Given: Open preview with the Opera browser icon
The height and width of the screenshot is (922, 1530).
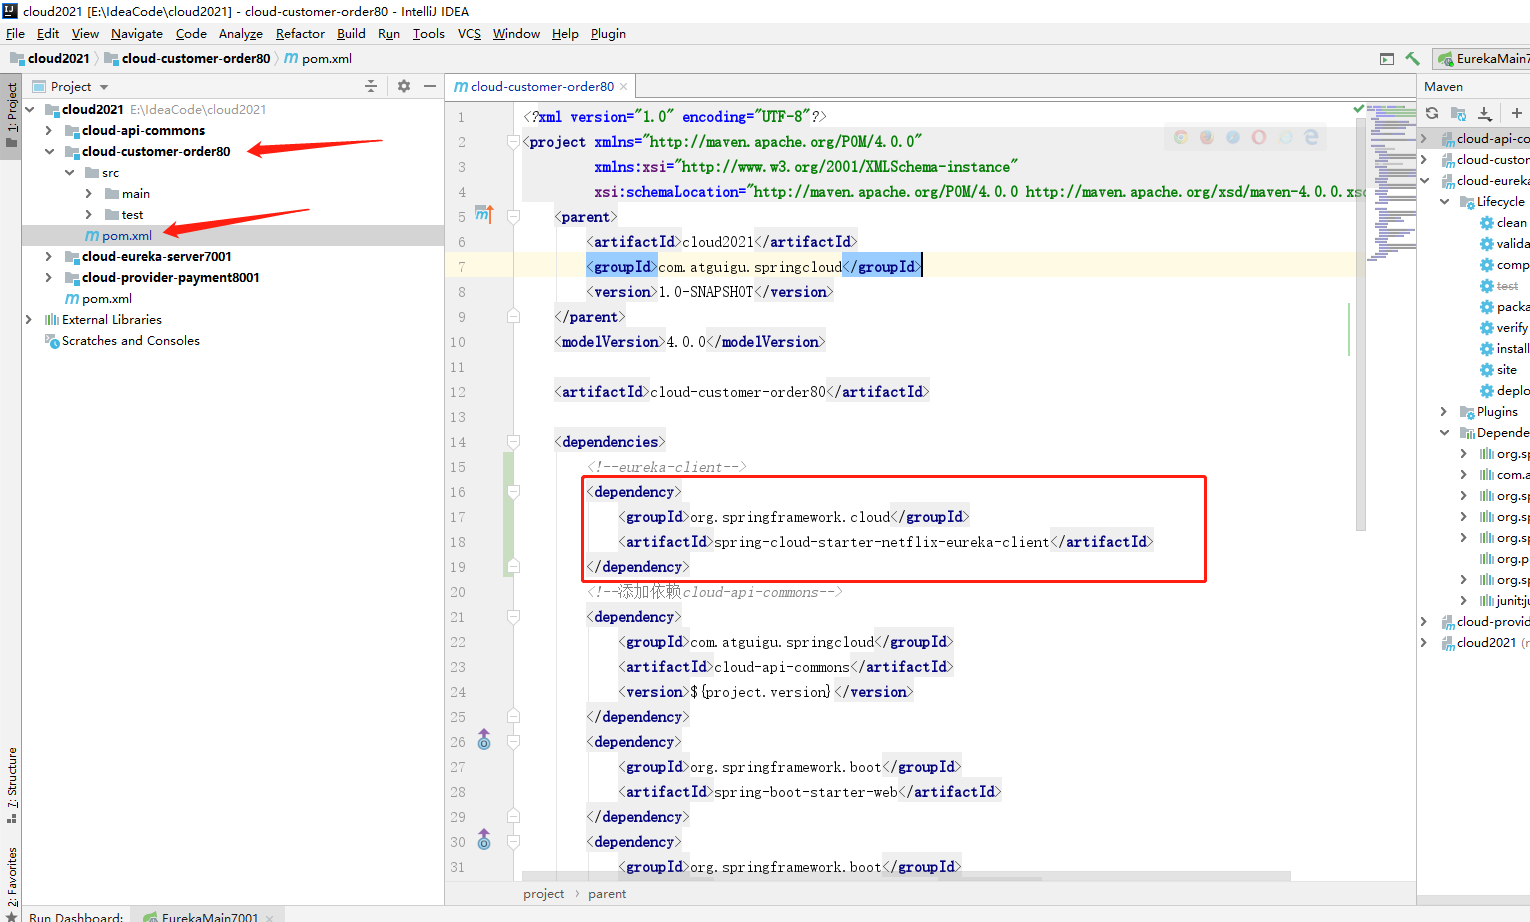Looking at the screenshot, I should 1259,137.
